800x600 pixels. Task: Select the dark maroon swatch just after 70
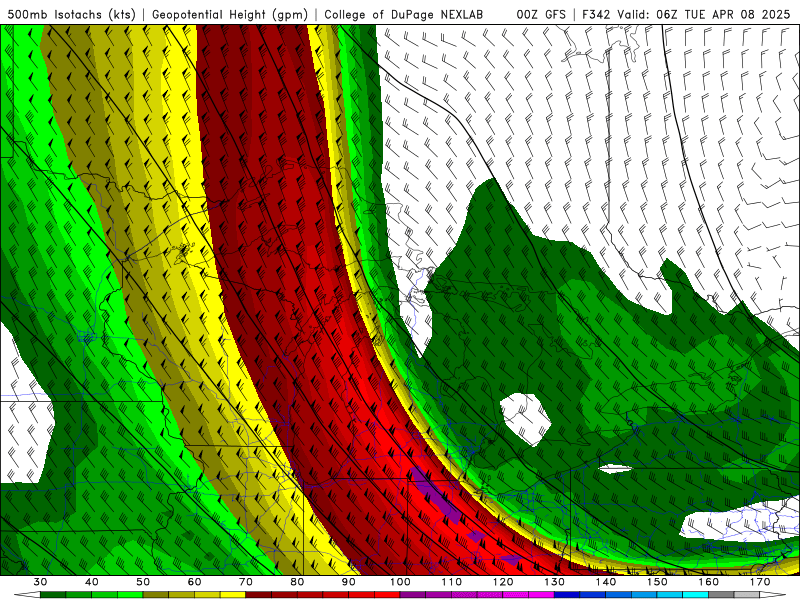click(259, 595)
